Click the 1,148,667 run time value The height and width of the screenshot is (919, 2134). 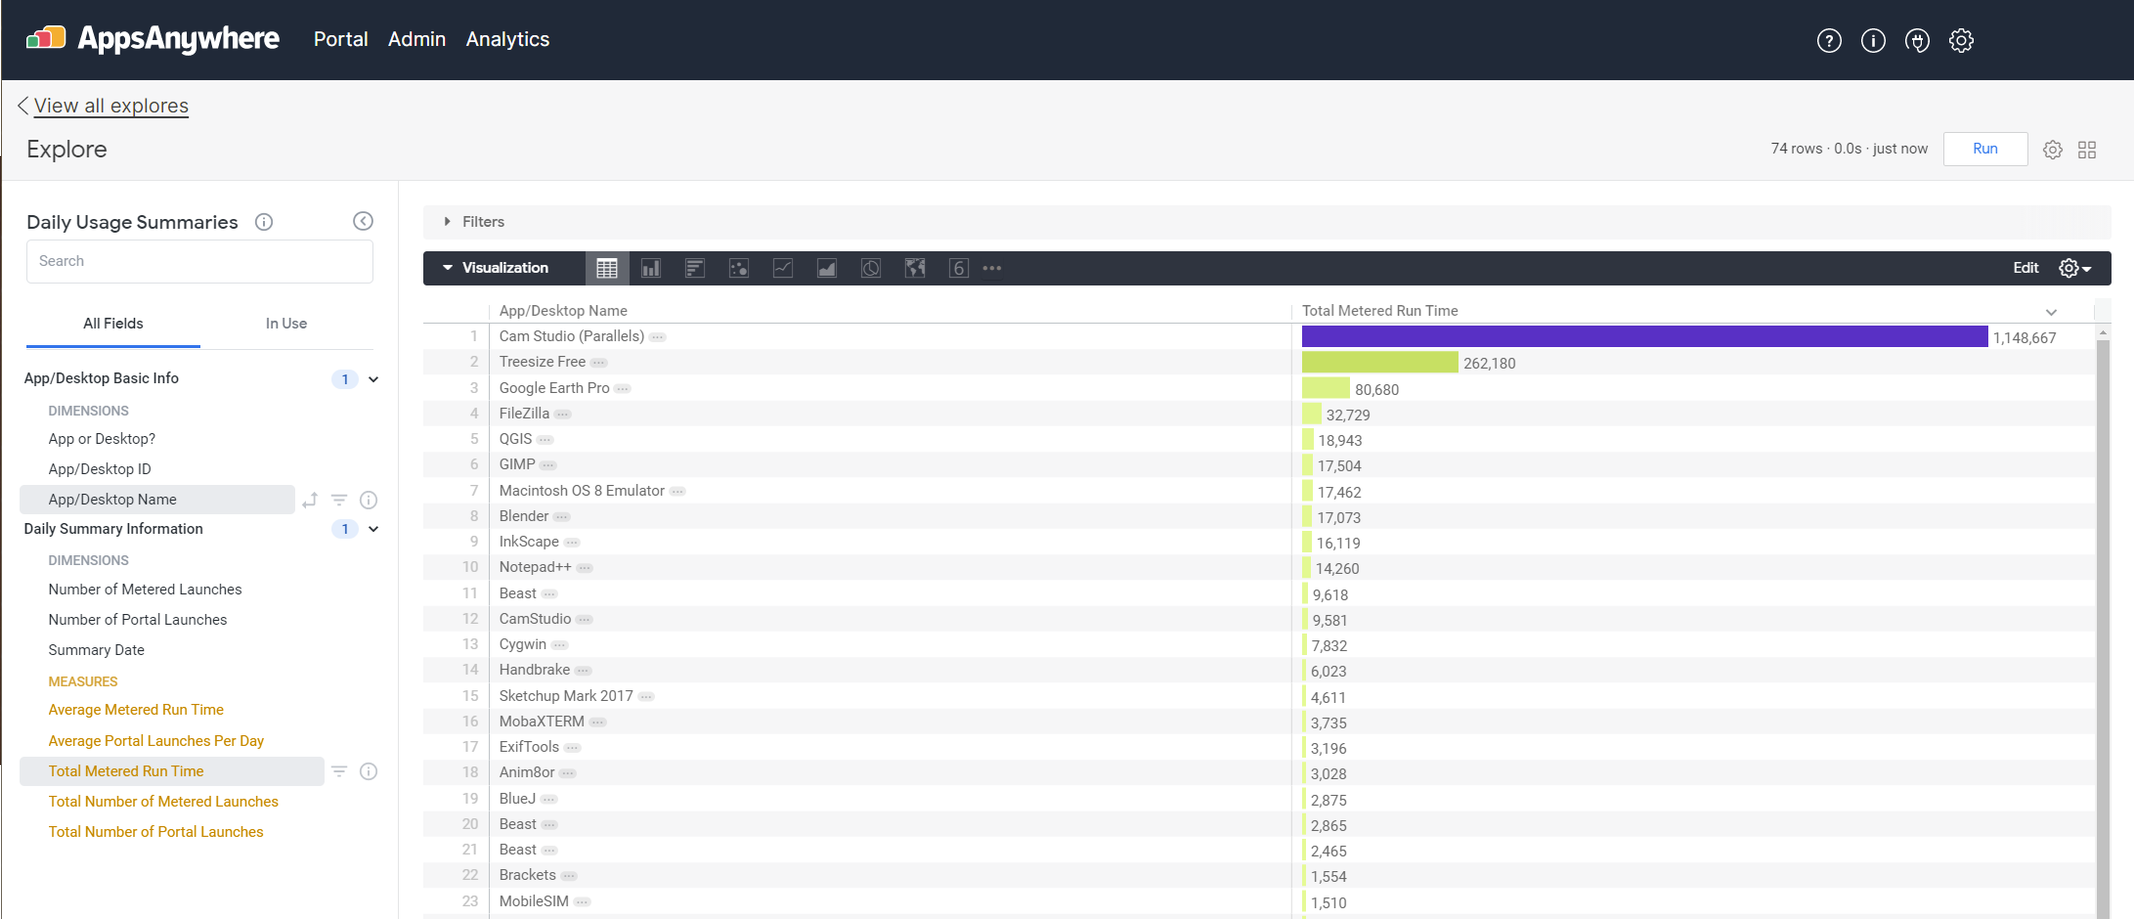coord(2024,338)
